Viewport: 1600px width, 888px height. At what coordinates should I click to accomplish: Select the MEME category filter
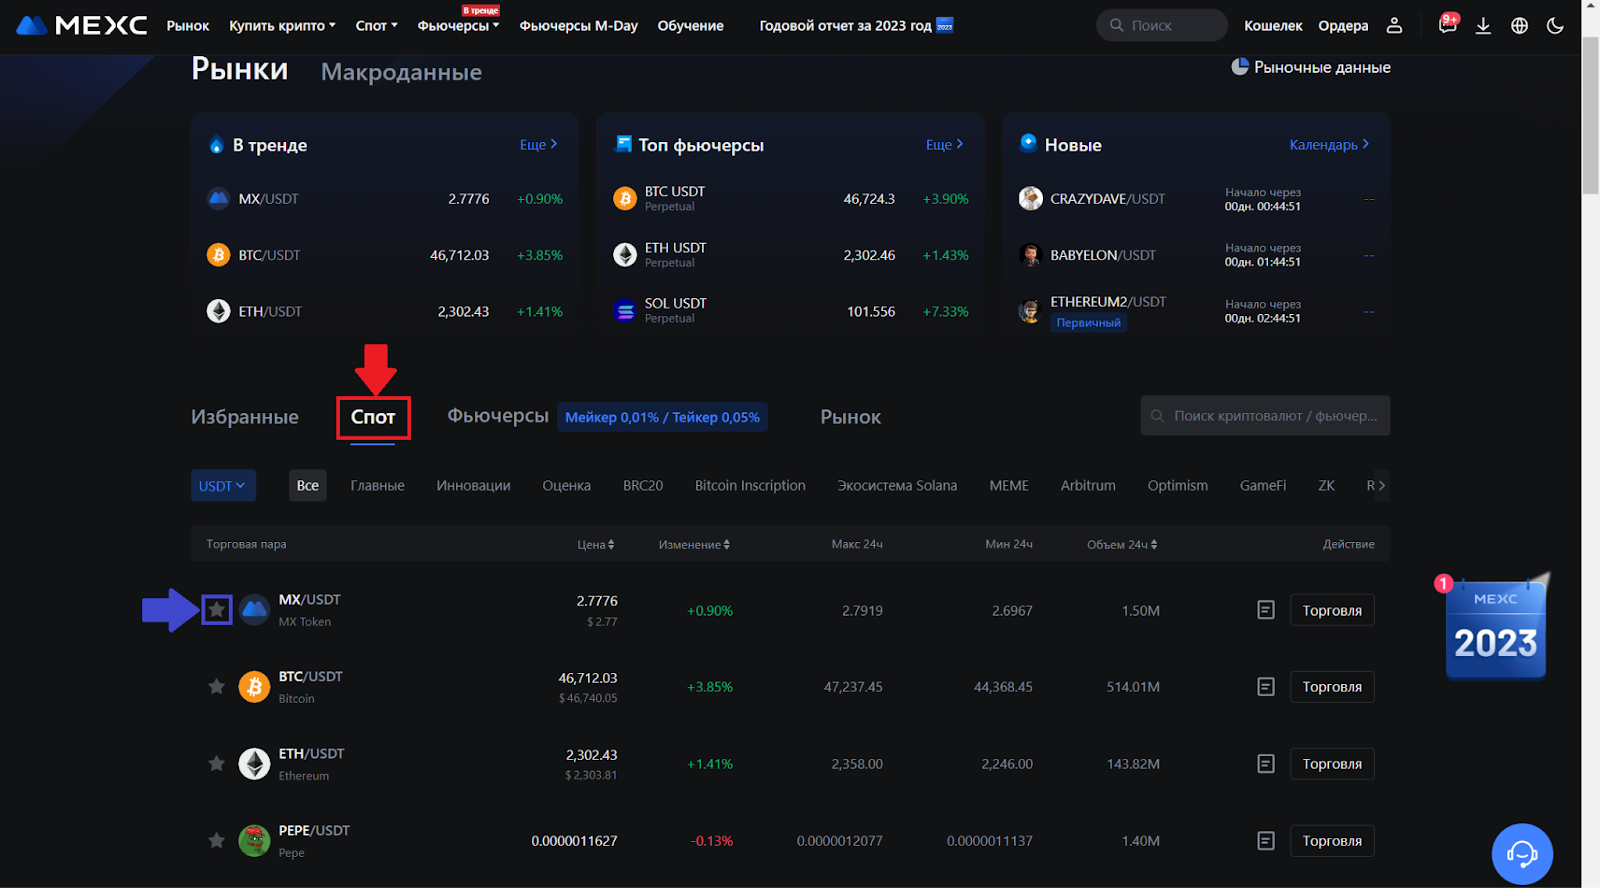(1009, 485)
